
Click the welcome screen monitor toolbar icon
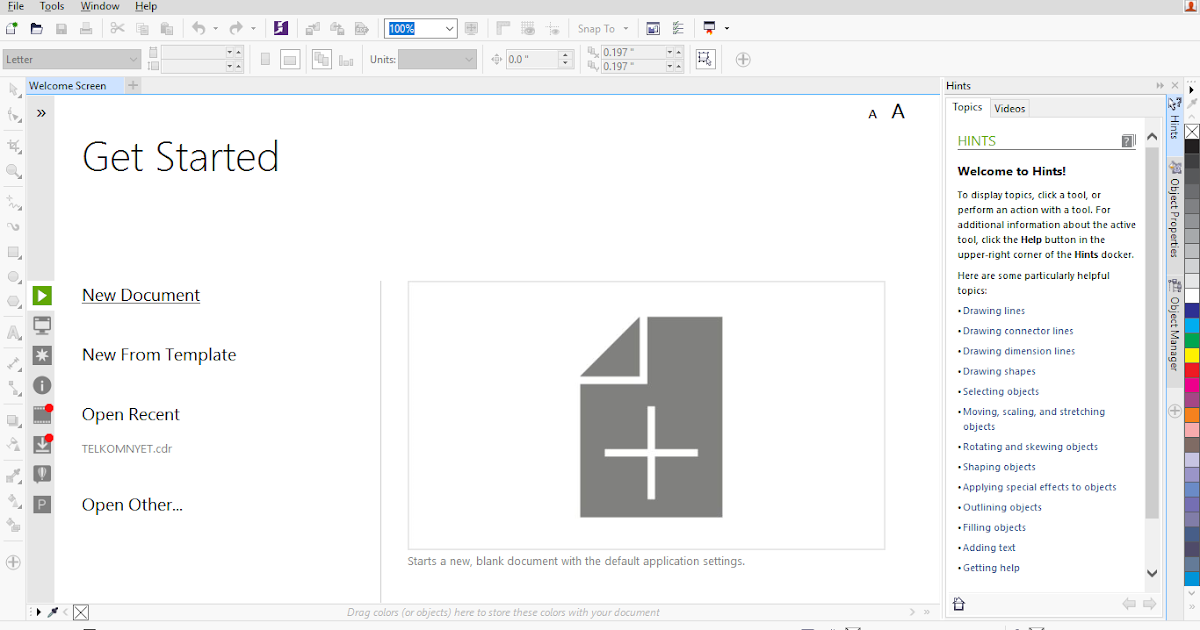[710, 29]
